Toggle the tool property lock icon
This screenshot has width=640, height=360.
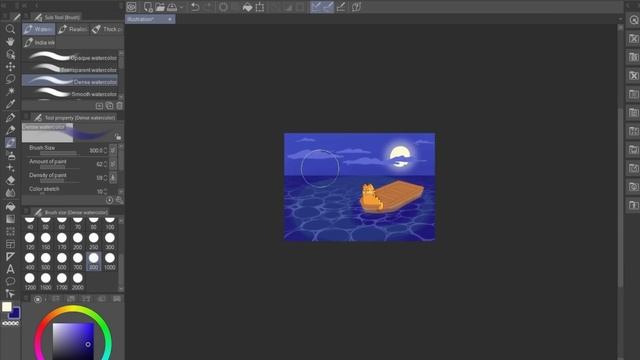(x=118, y=136)
